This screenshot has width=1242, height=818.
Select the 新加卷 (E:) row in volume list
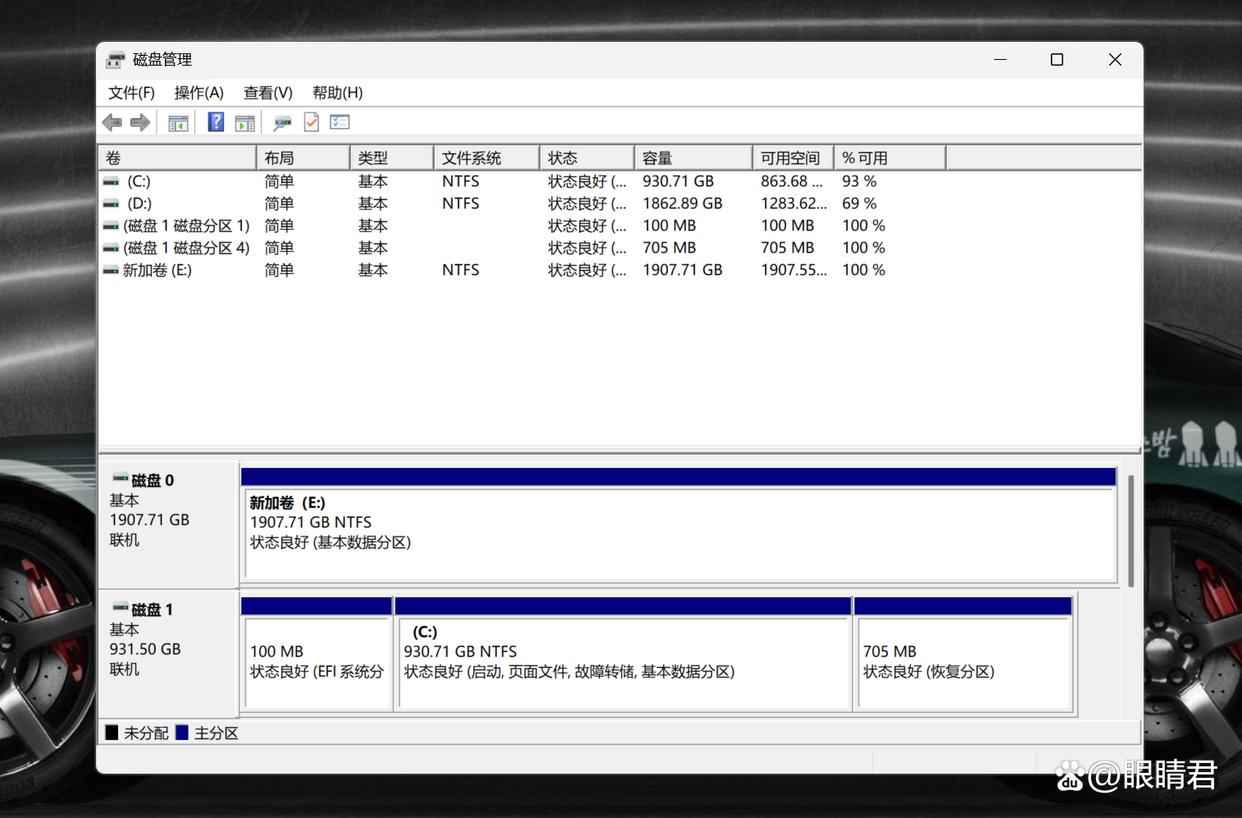click(x=156, y=270)
